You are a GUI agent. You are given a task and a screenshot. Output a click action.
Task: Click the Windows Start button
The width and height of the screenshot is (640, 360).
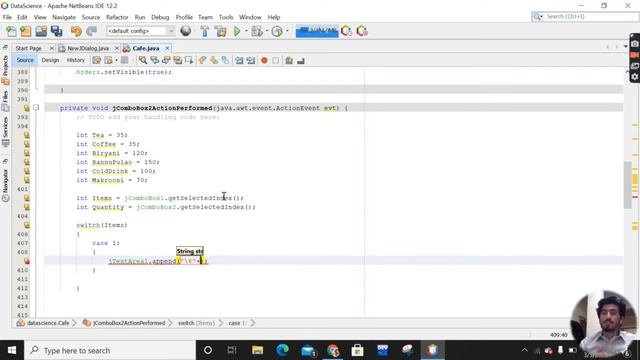[x=12, y=350]
